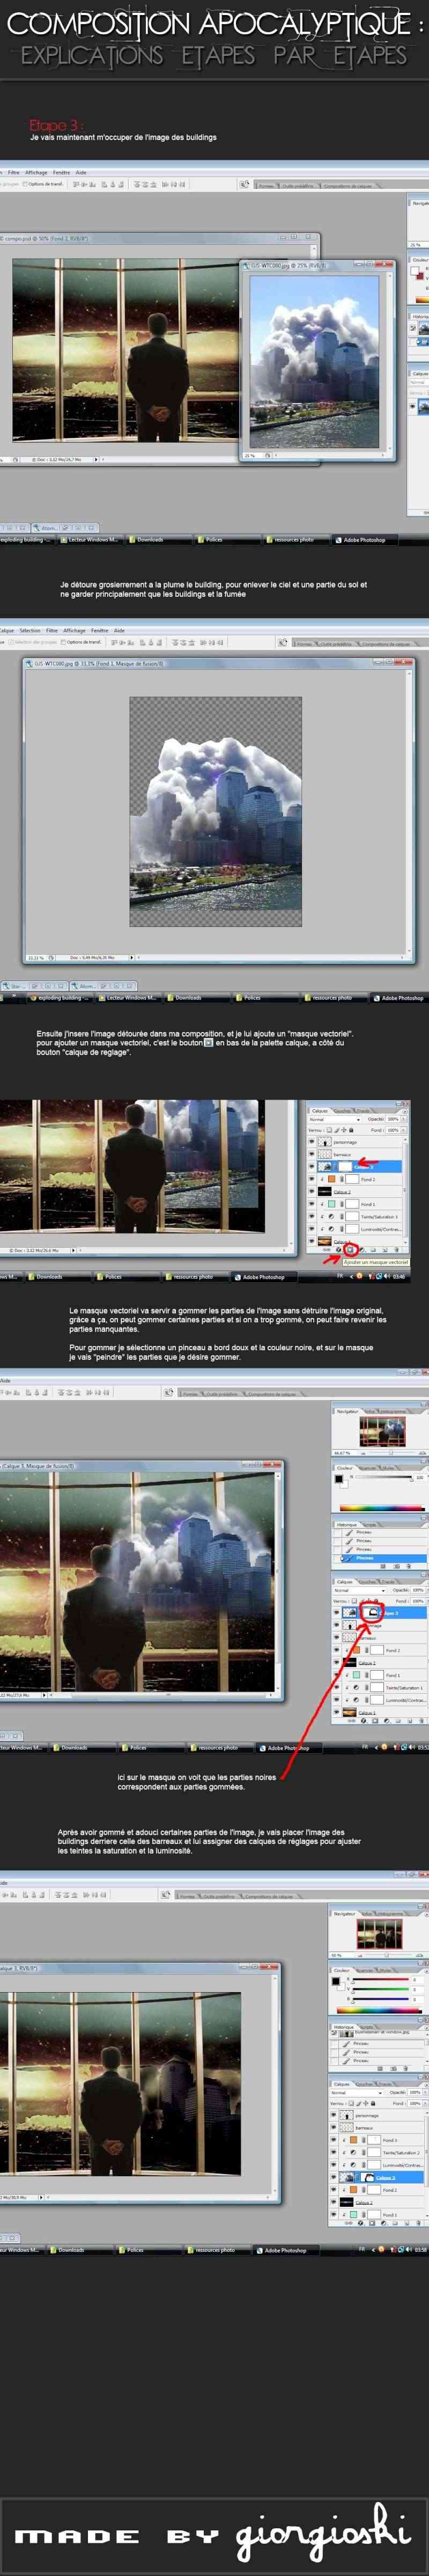Click exploding building taskbar button in 33,3% screenshot
The image size is (429, 2576).
click(60, 997)
